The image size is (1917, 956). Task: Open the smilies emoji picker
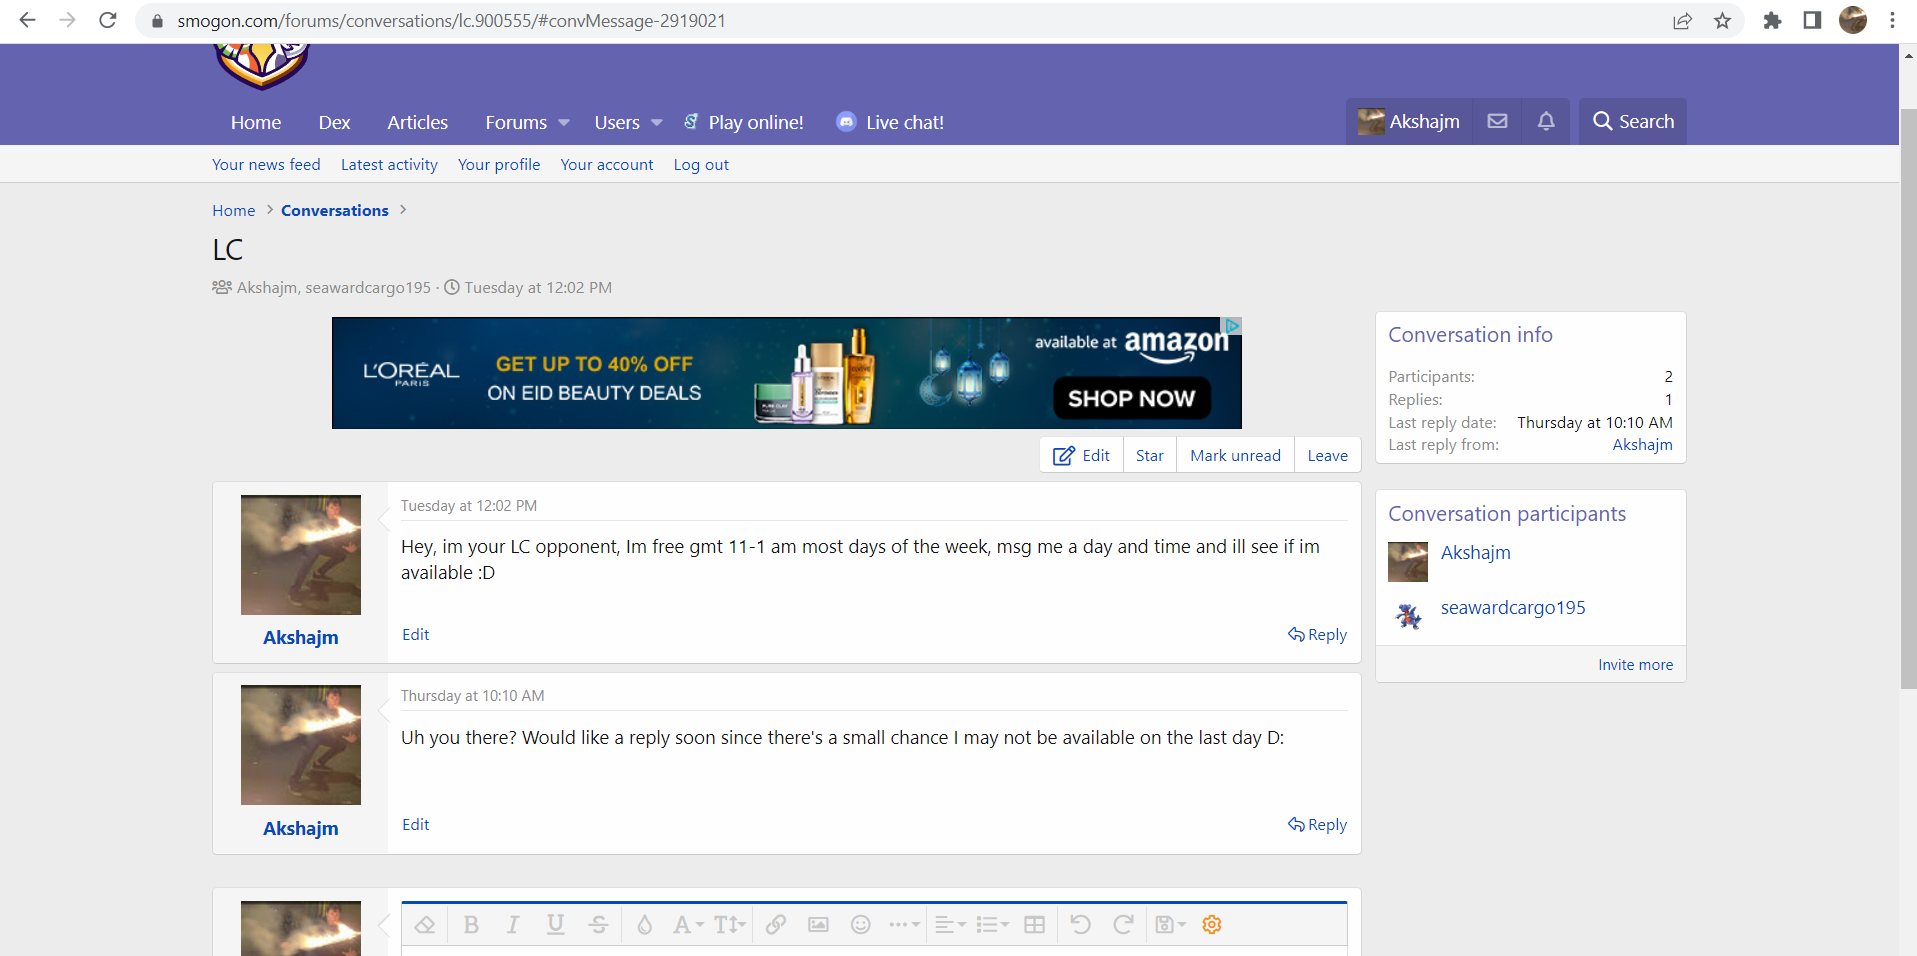(861, 925)
